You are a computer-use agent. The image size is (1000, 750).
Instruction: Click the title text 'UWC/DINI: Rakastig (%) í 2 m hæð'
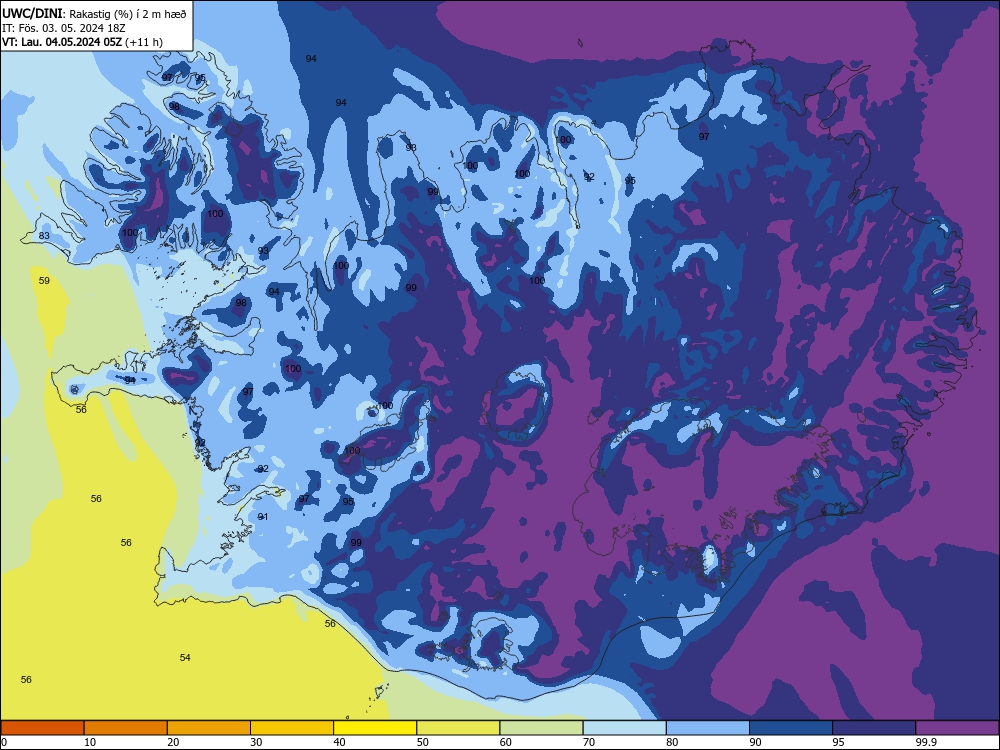click(x=94, y=13)
